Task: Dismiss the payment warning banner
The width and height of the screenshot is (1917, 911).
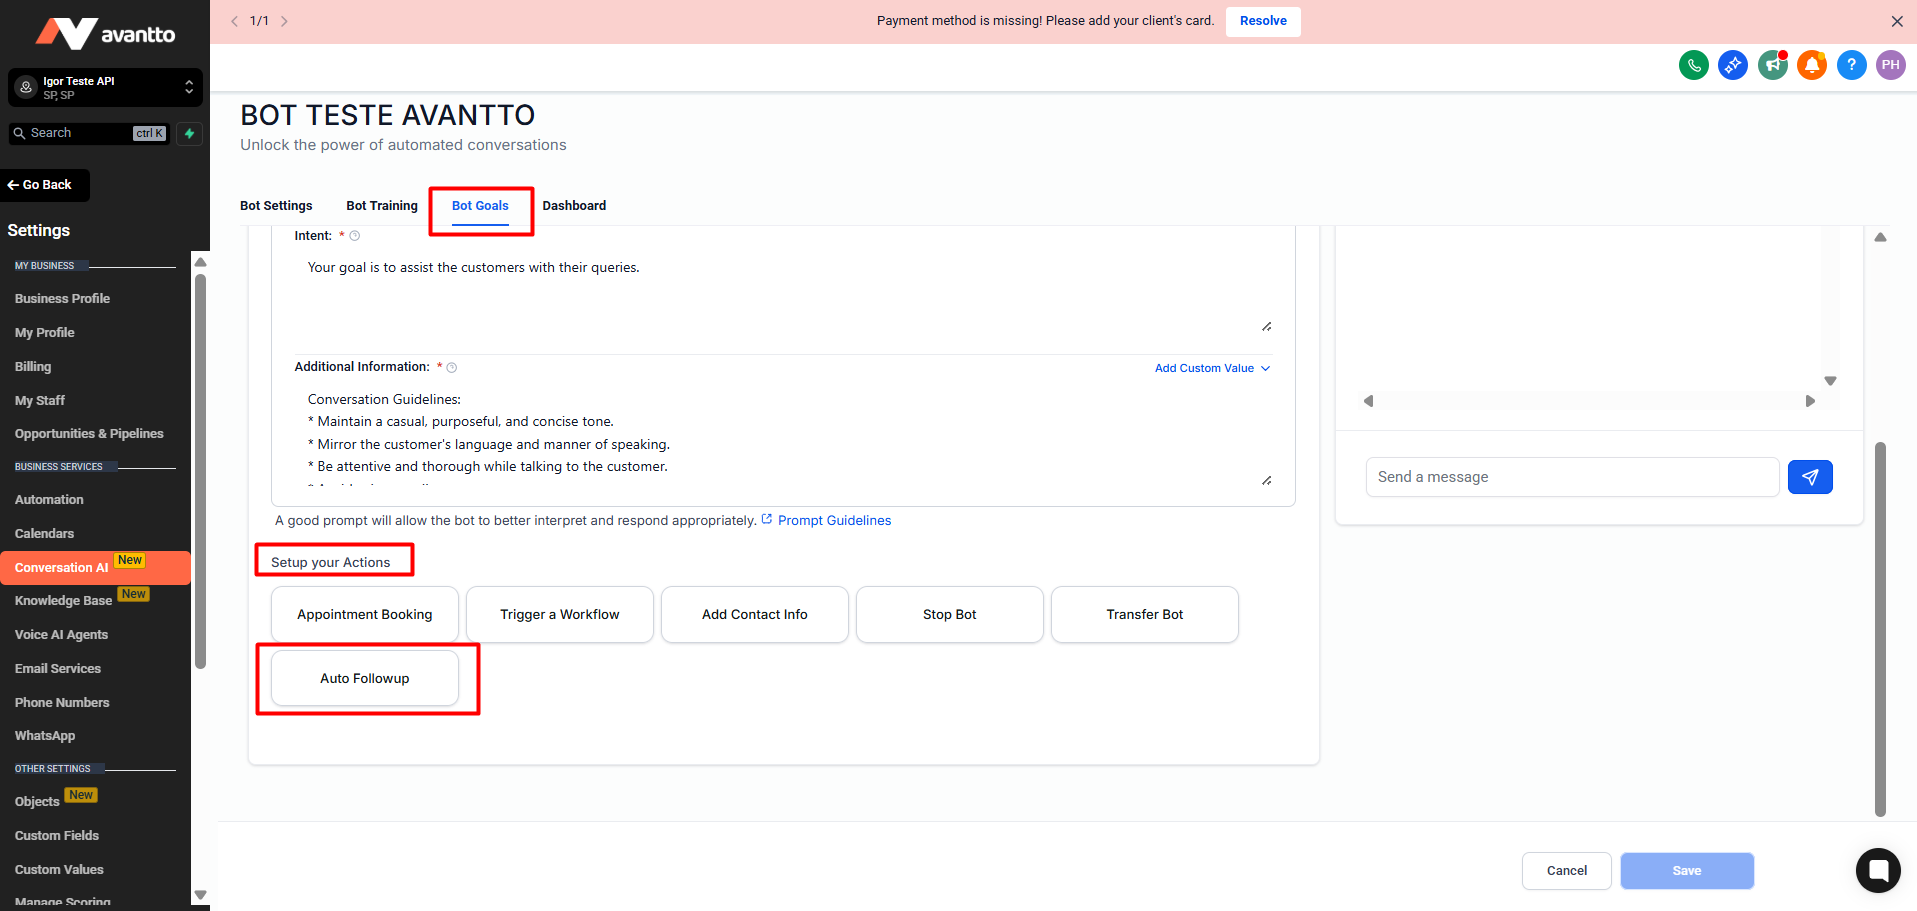Action: click(1897, 21)
